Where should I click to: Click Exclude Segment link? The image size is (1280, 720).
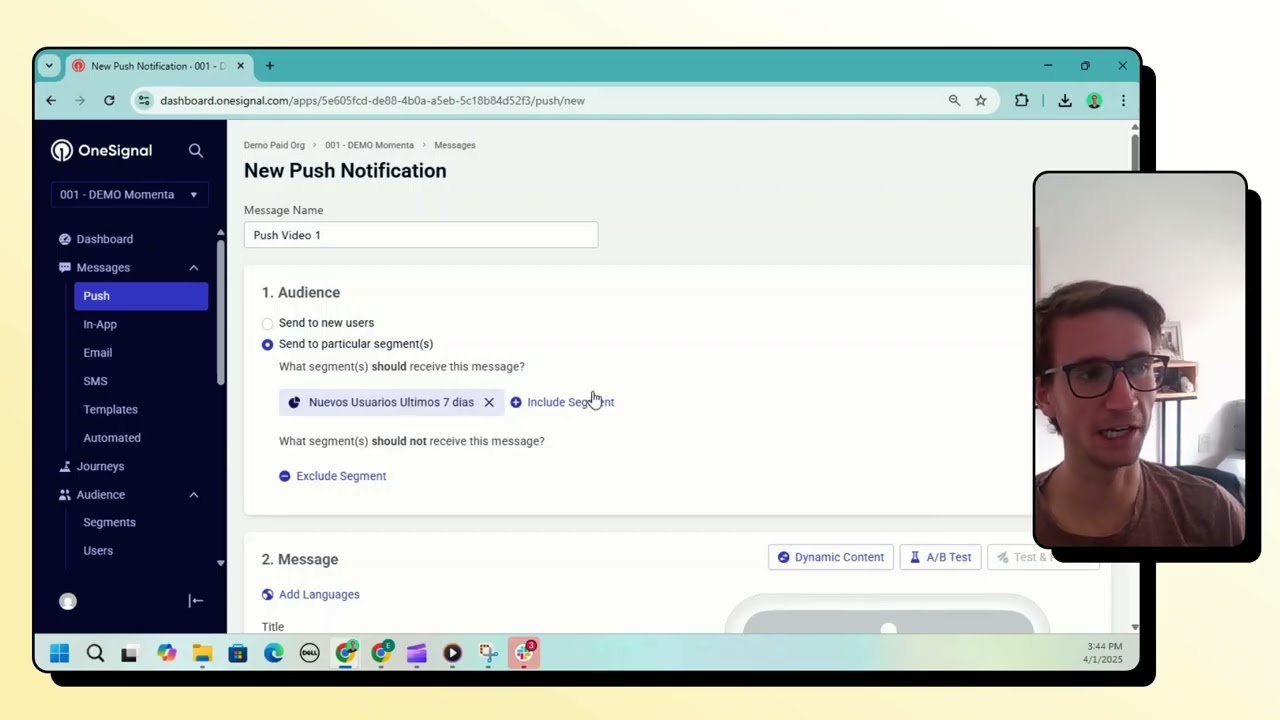coord(333,476)
